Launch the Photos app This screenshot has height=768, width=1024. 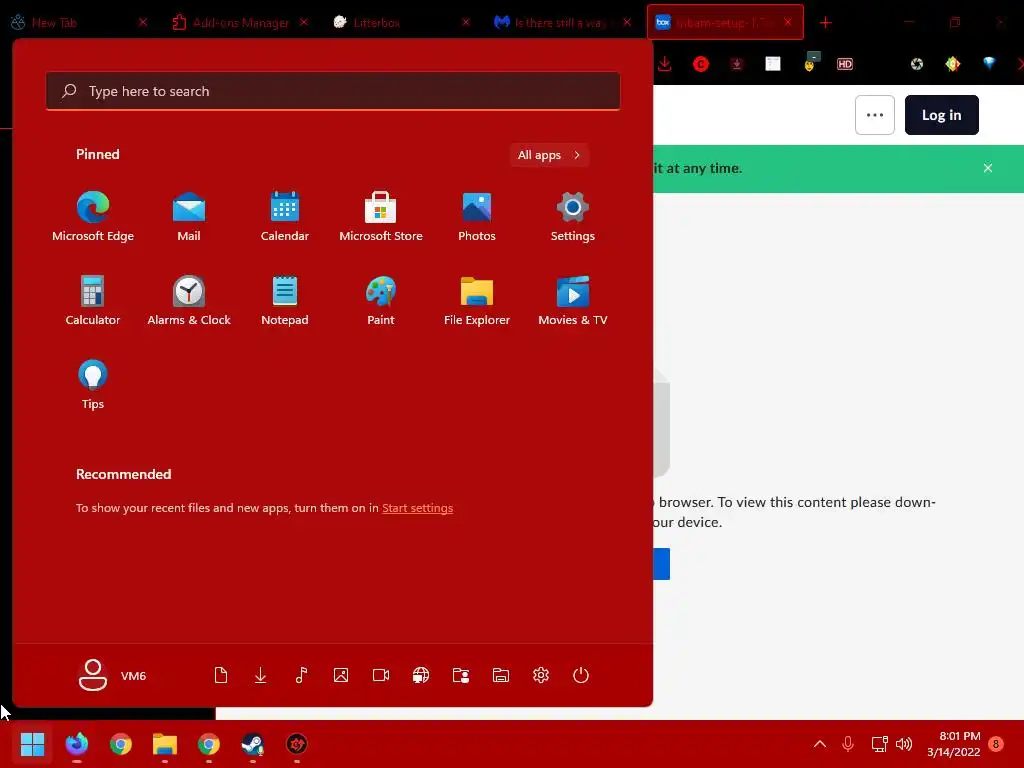point(477,217)
